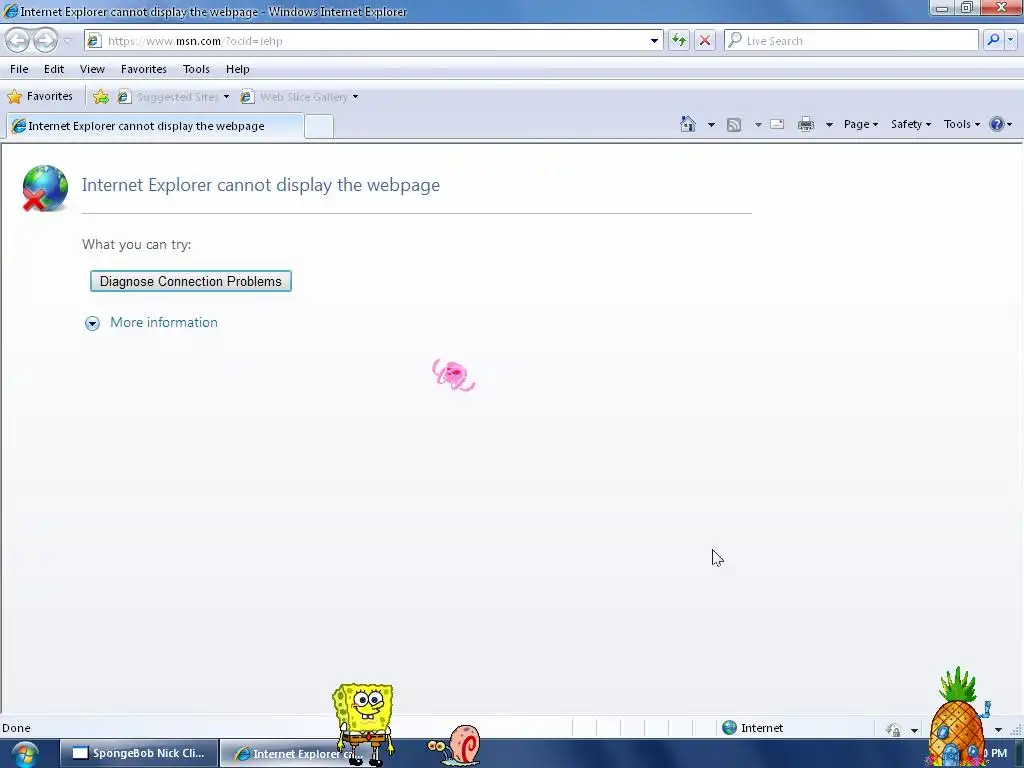This screenshot has width=1024, height=768.
Task: Expand the Home button dropdown arrow
Action: point(711,124)
